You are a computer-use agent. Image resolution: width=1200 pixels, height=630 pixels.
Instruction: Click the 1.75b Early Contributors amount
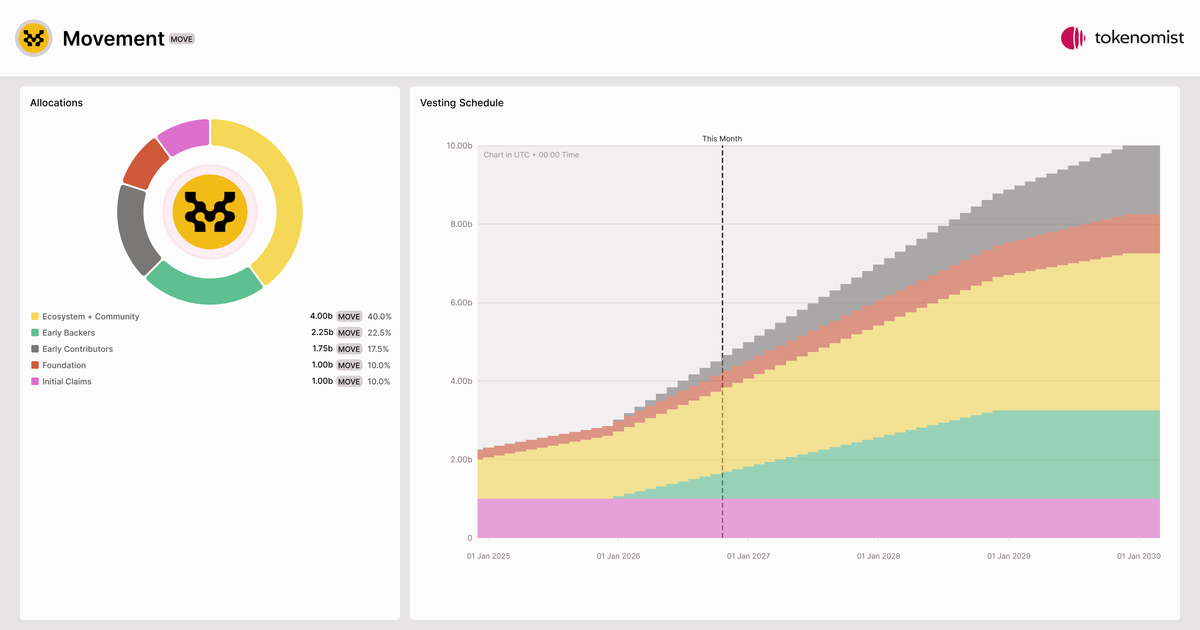(x=323, y=349)
